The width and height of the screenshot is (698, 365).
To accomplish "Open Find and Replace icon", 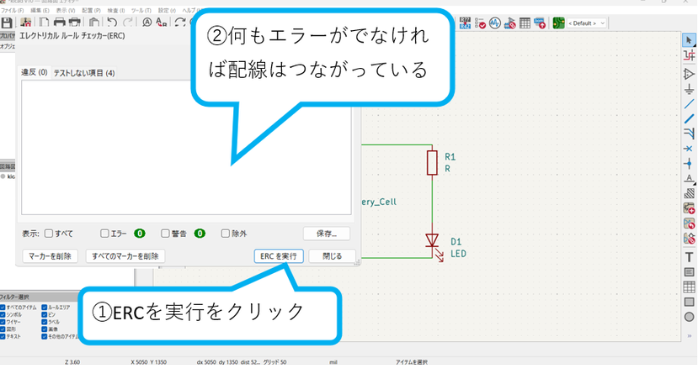I will (162, 22).
